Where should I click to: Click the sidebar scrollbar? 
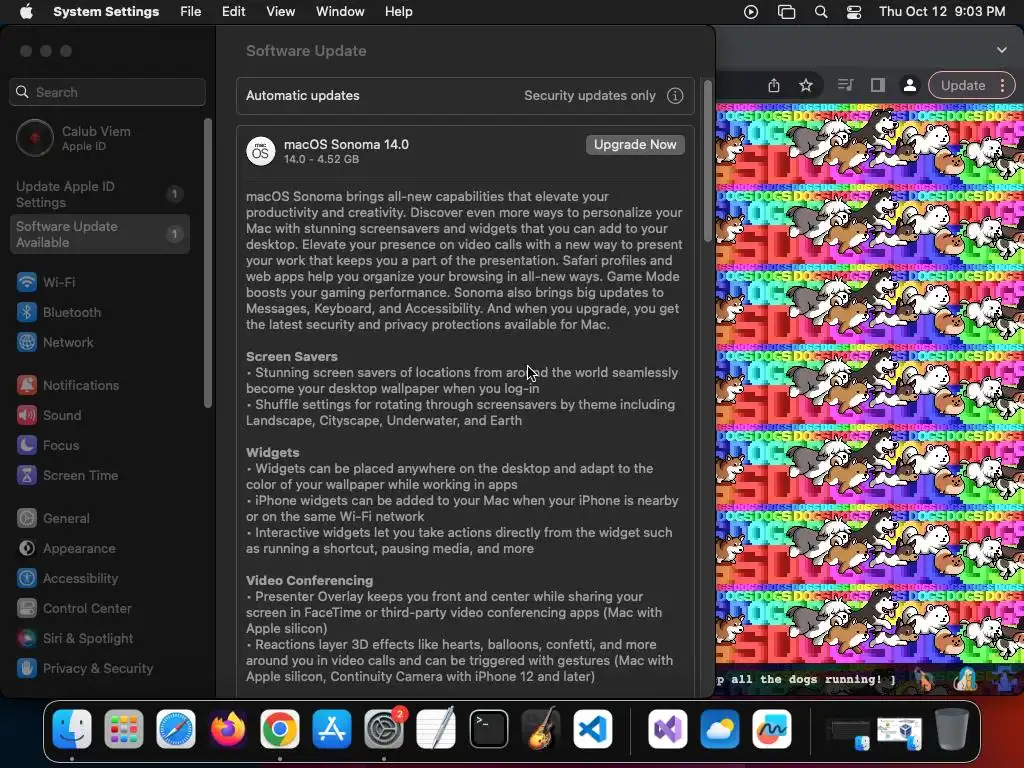[x=208, y=263]
